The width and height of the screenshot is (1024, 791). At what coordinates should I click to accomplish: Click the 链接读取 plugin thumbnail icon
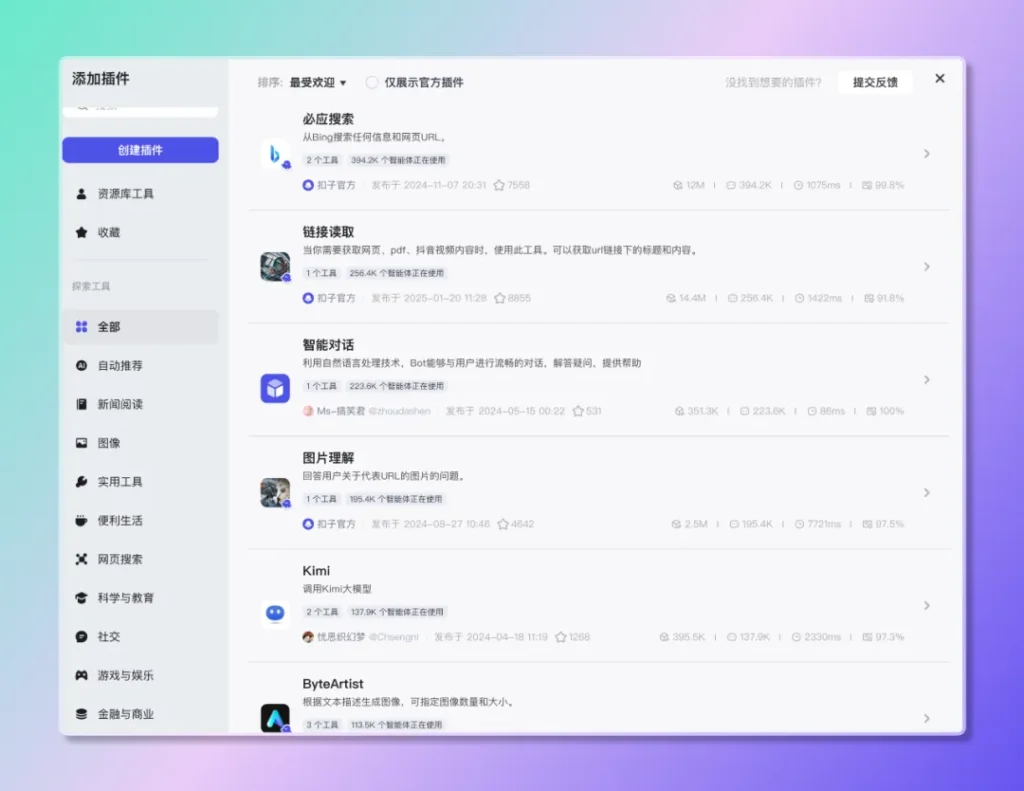[x=275, y=267]
